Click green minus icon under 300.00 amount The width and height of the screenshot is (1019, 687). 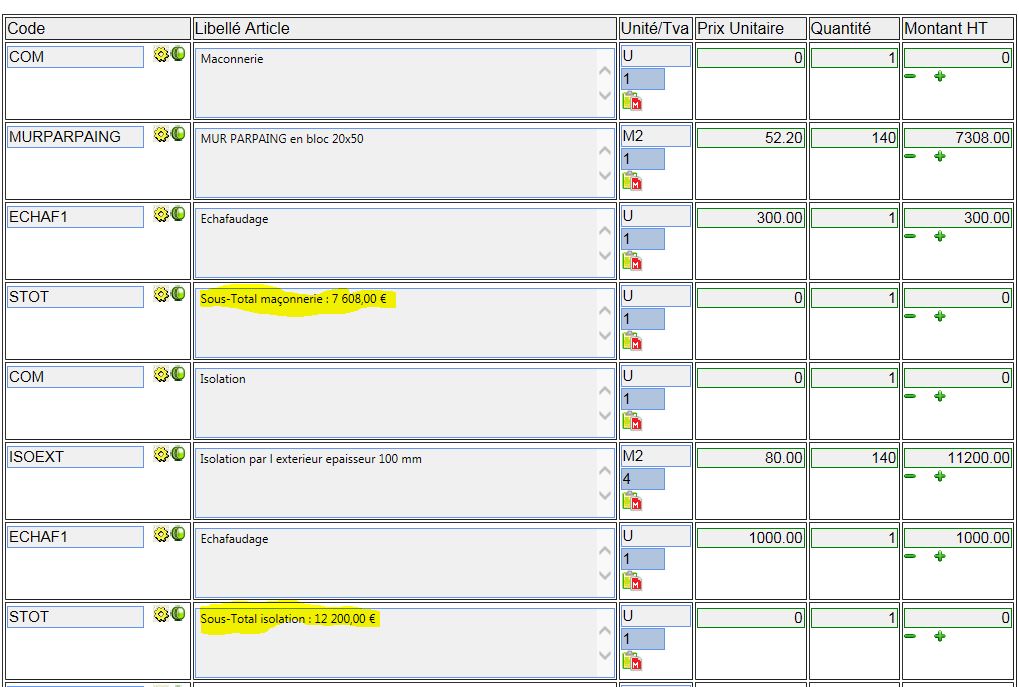[x=909, y=237]
